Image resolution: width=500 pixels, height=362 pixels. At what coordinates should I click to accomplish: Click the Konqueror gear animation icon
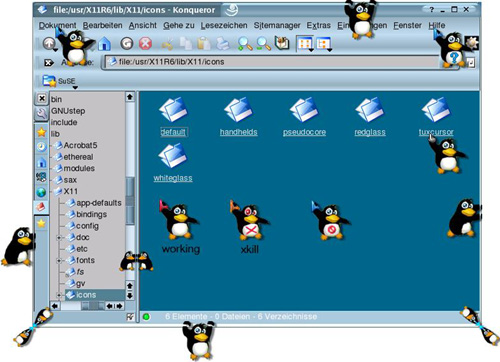point(472,43)
